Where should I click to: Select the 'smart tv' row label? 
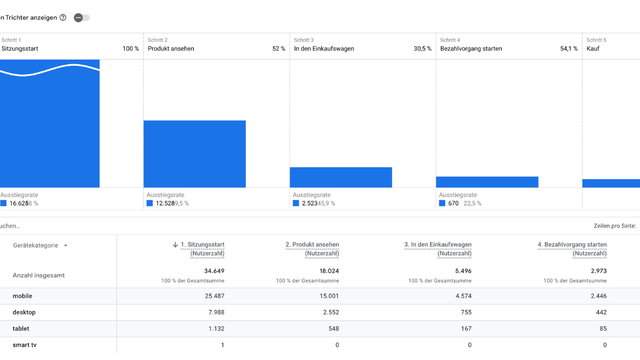[24, 345]
